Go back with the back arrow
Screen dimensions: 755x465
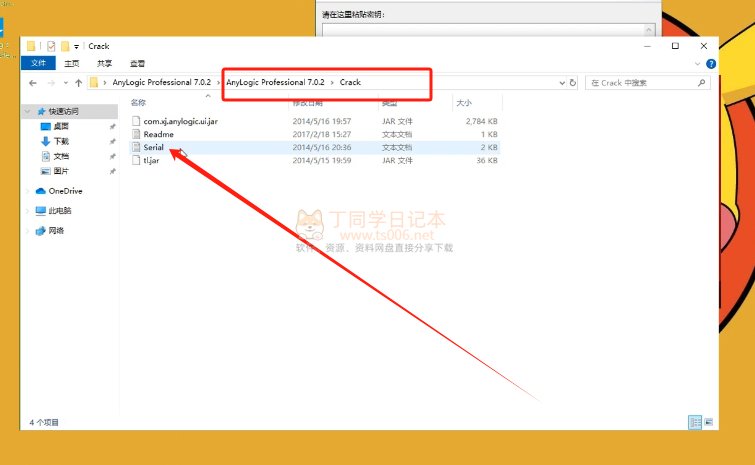tap(33, 83)
